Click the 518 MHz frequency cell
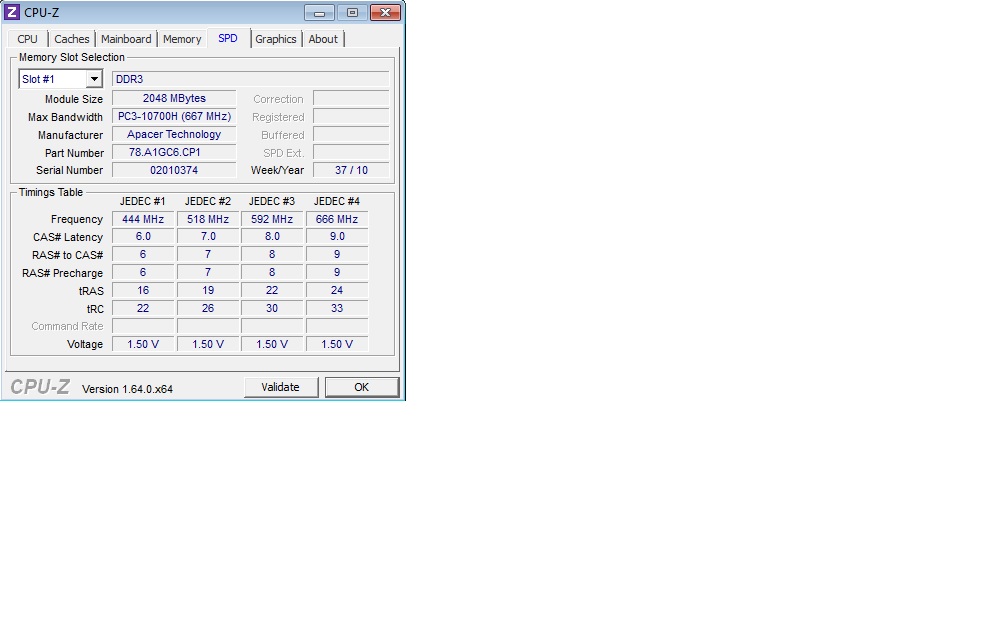 pos(208,219)
